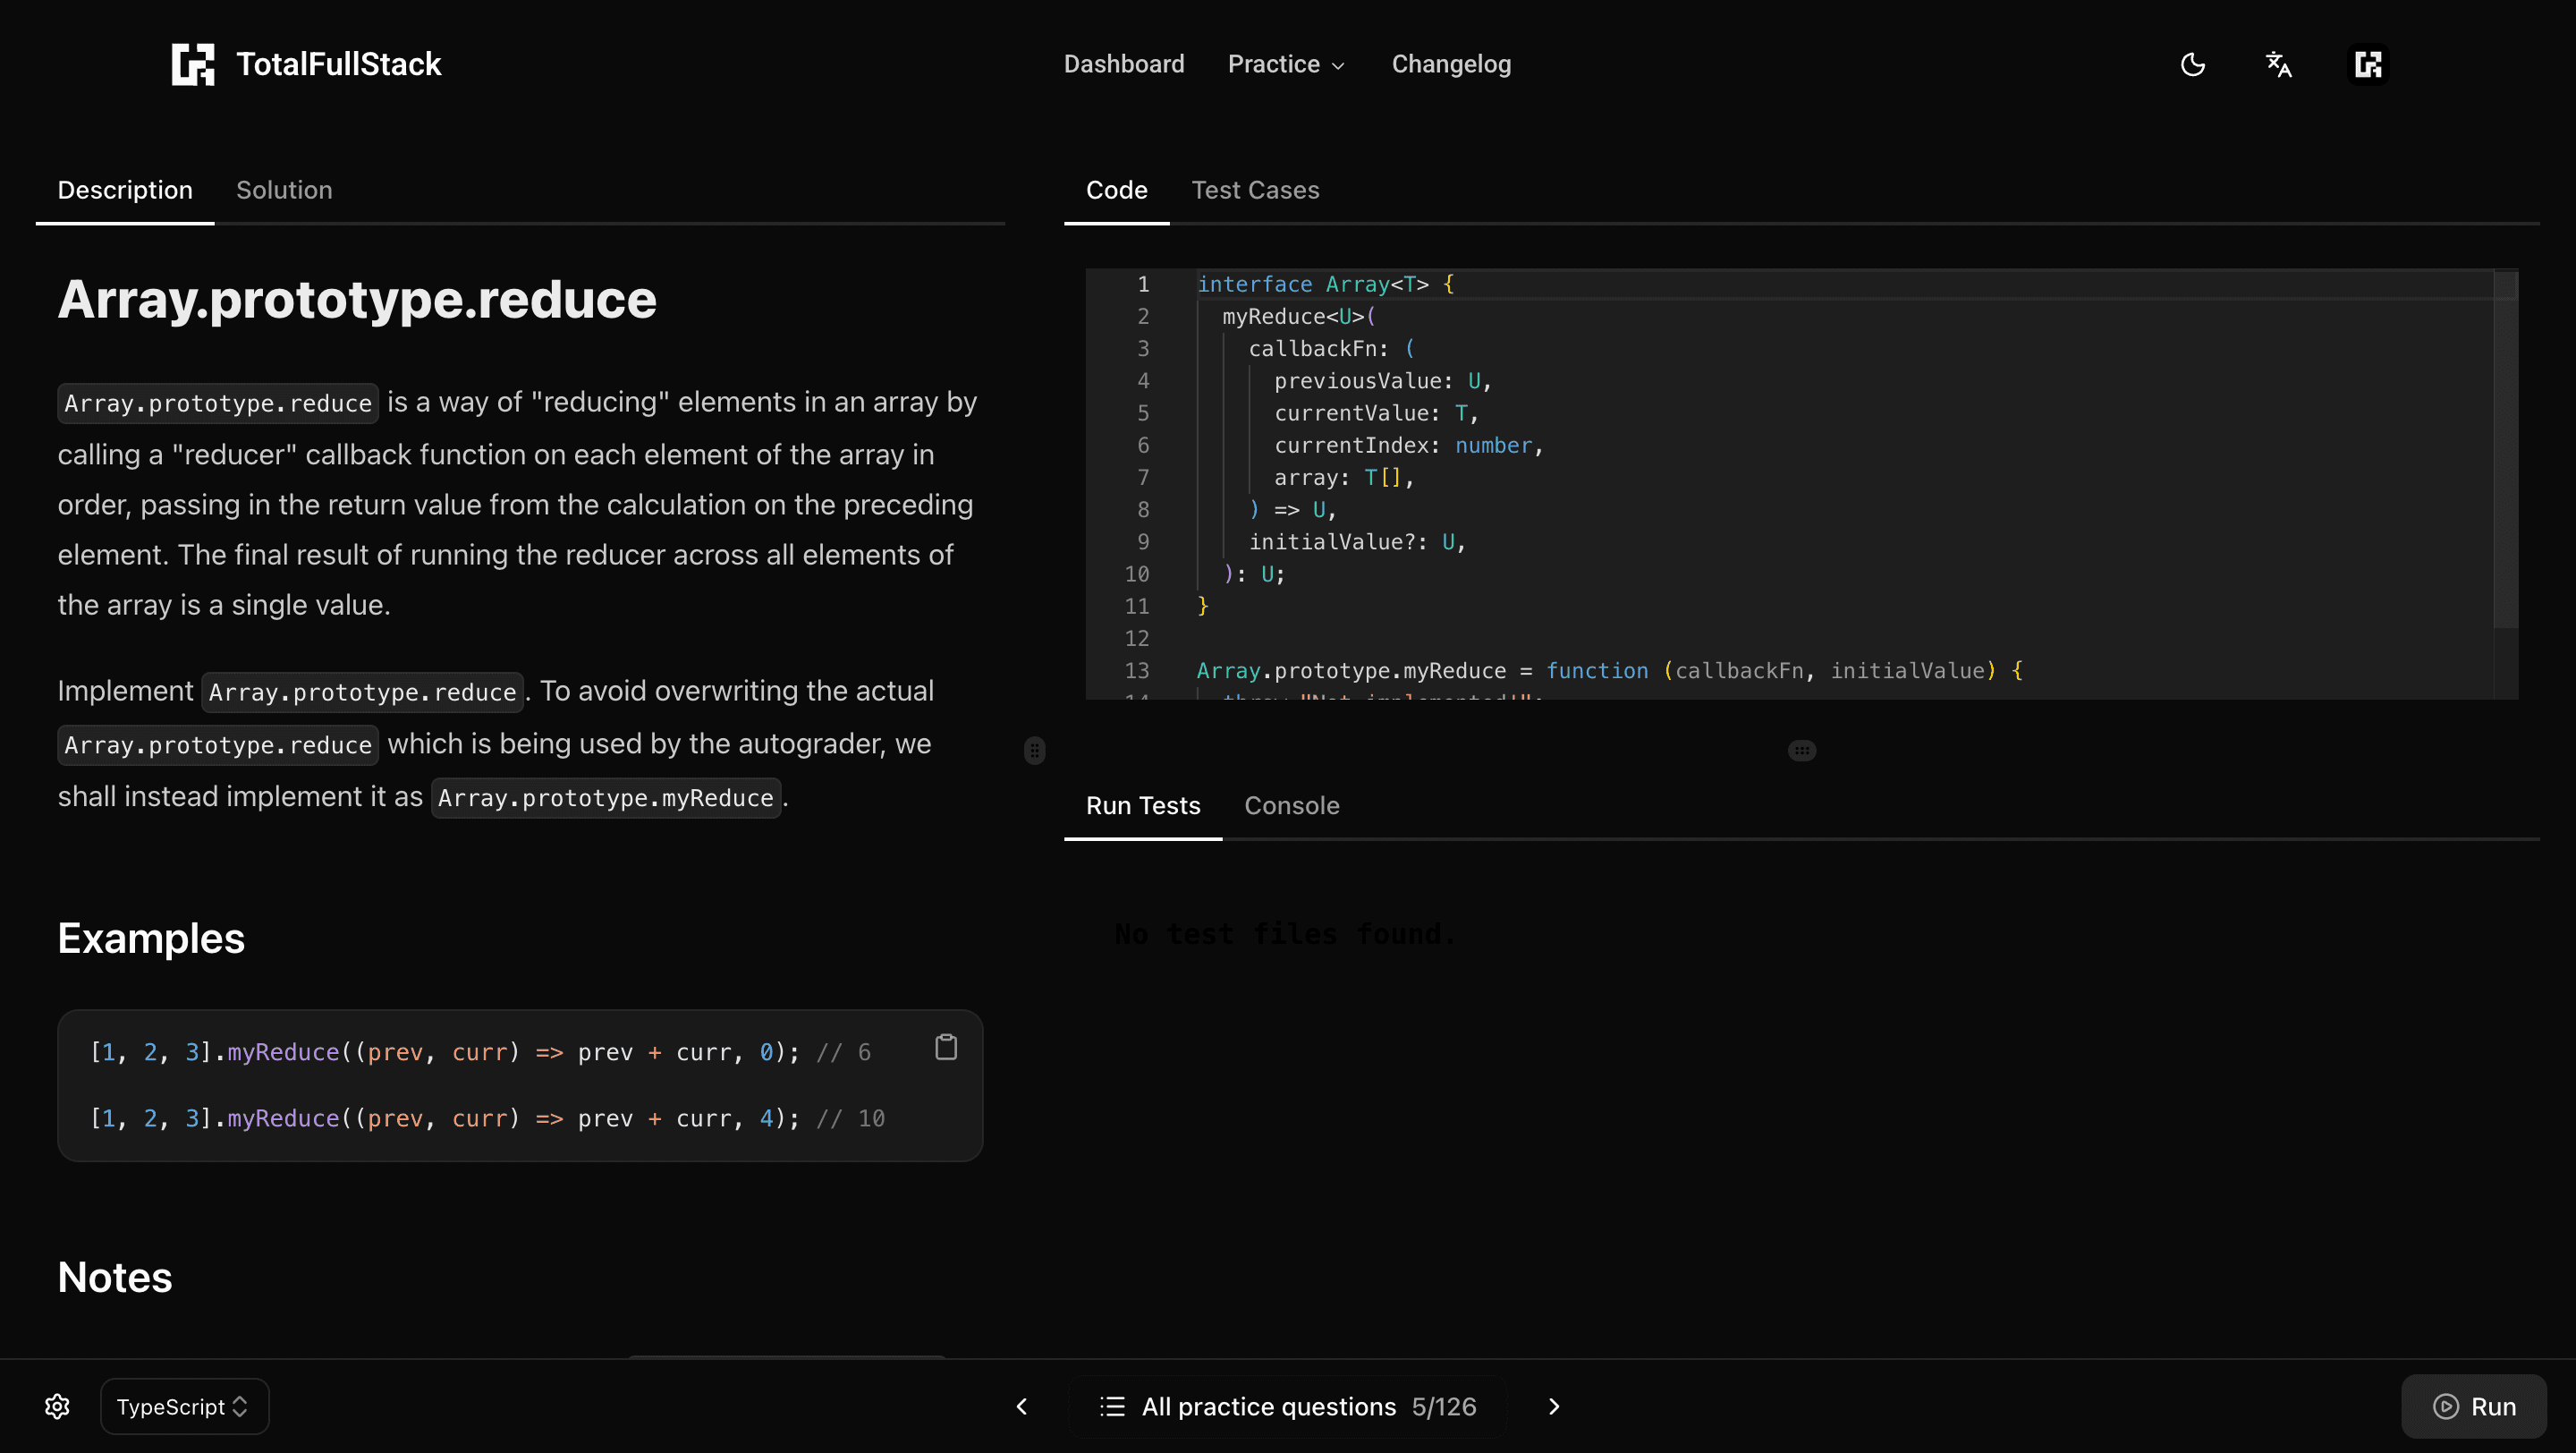Open the Changelog page
This screenshot has height=1453, width=2576.
1450,64
